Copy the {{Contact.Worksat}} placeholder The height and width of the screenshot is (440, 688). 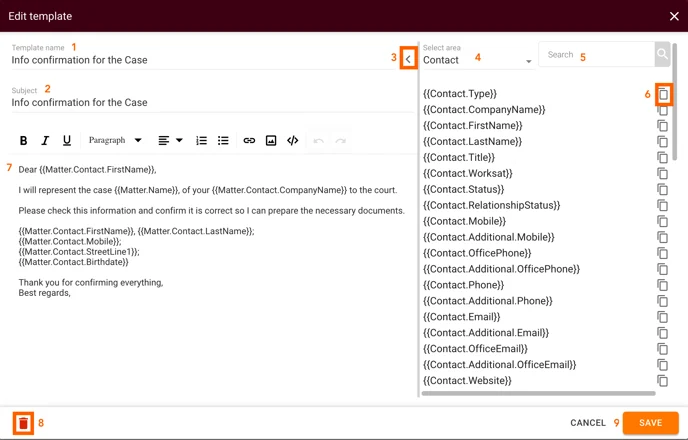coord(663,174)
